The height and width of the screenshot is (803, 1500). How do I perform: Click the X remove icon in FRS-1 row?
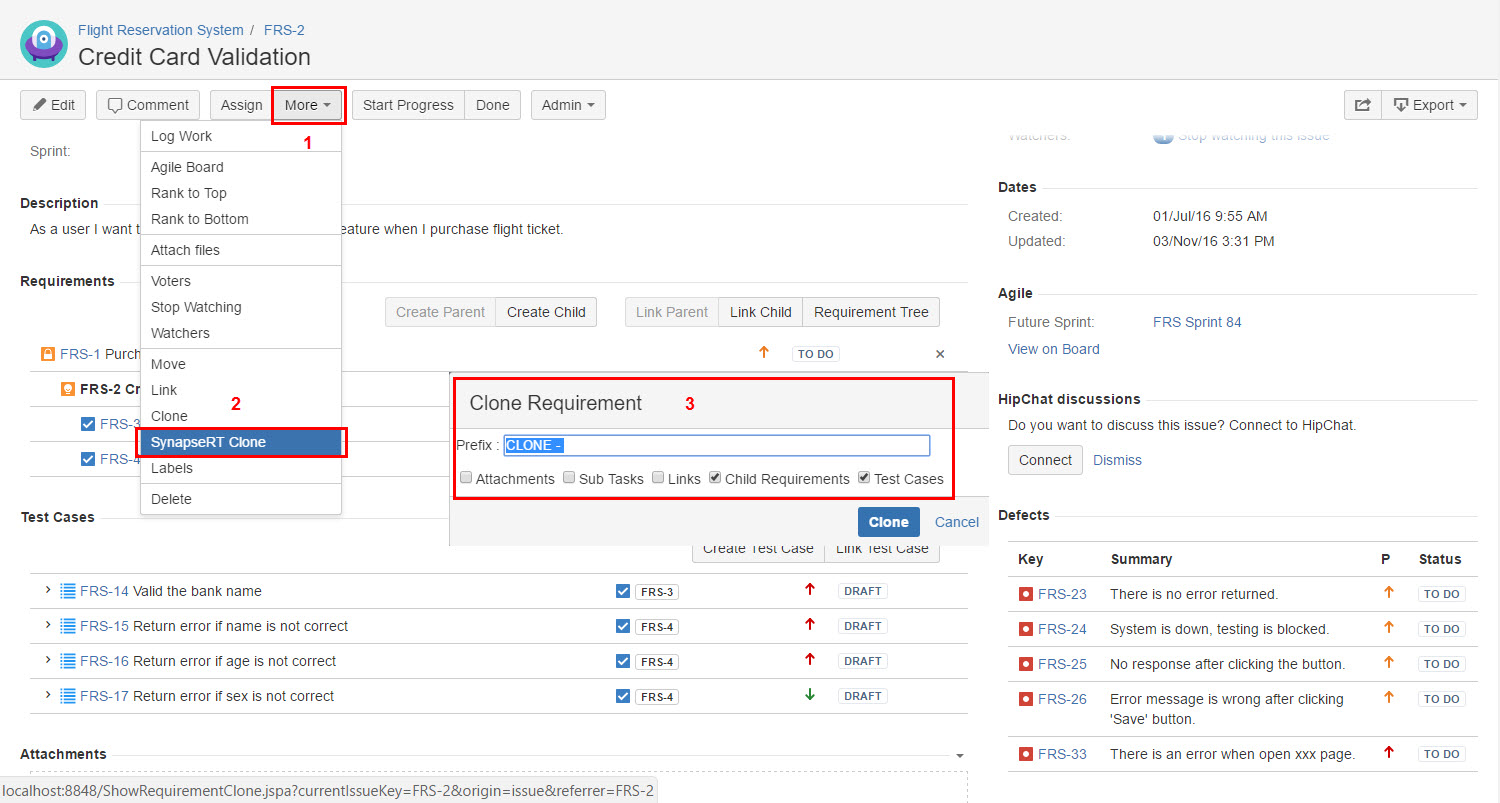(939, 354)
